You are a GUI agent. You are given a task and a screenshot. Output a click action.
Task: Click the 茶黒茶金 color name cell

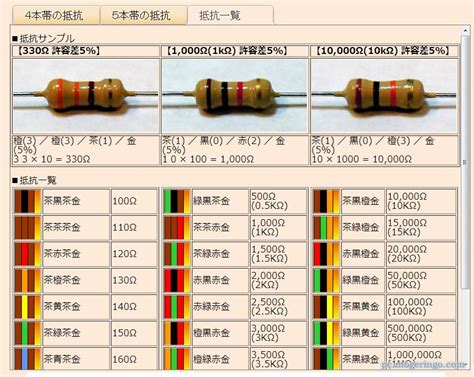[x=76, y=201]
